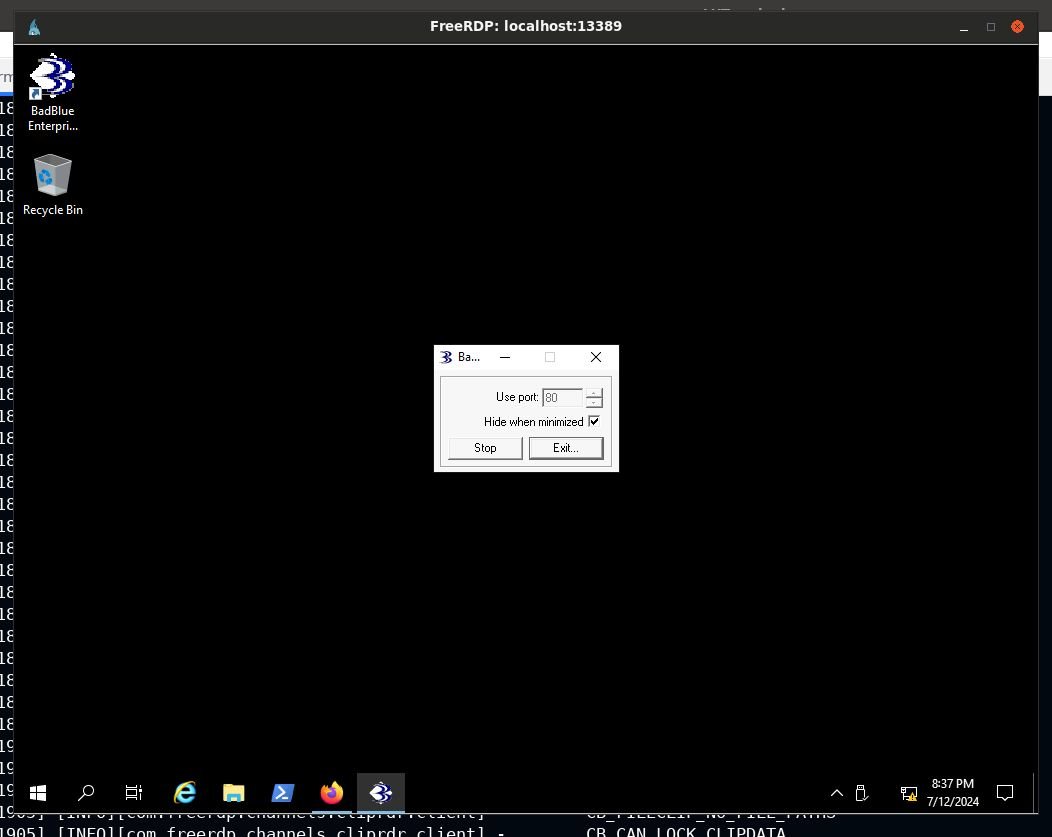Uncheck Hide when minimized

coord(594,421)
